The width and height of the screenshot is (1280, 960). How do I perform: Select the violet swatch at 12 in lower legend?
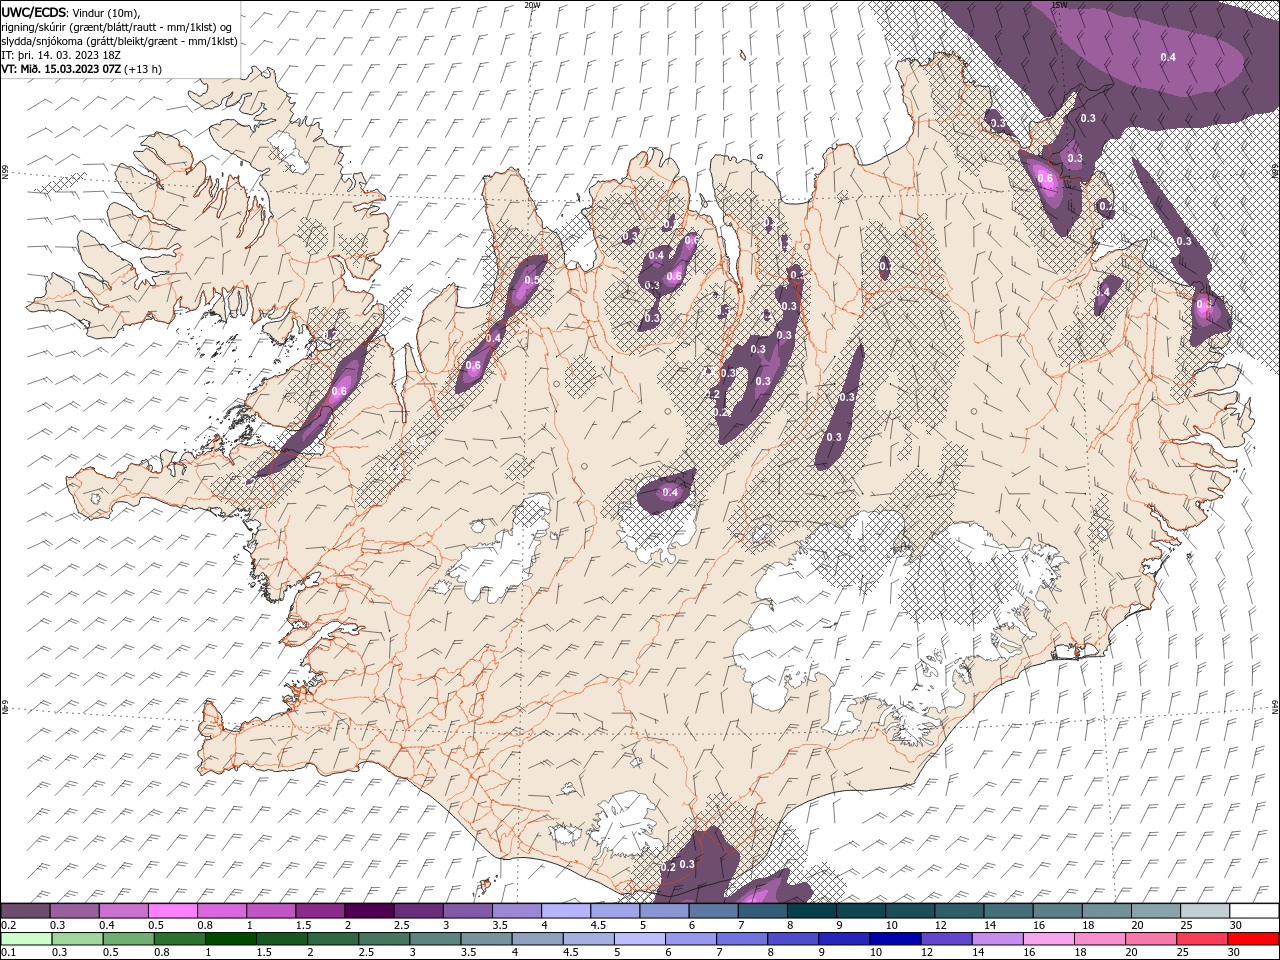[x=947, y=939]
